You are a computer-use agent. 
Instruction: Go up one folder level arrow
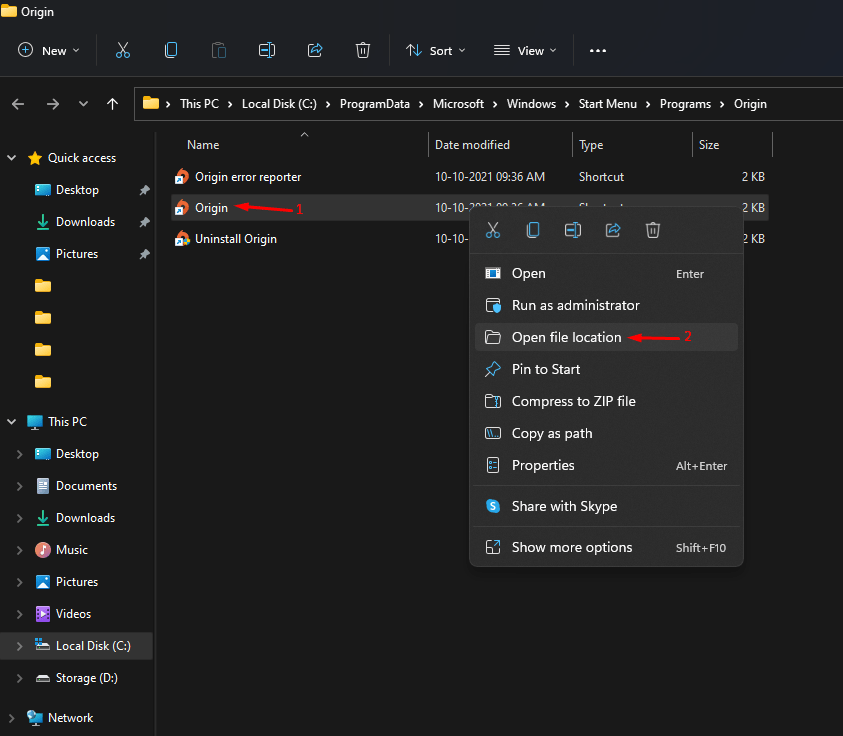pyautogui.click(x=112, y=104)
